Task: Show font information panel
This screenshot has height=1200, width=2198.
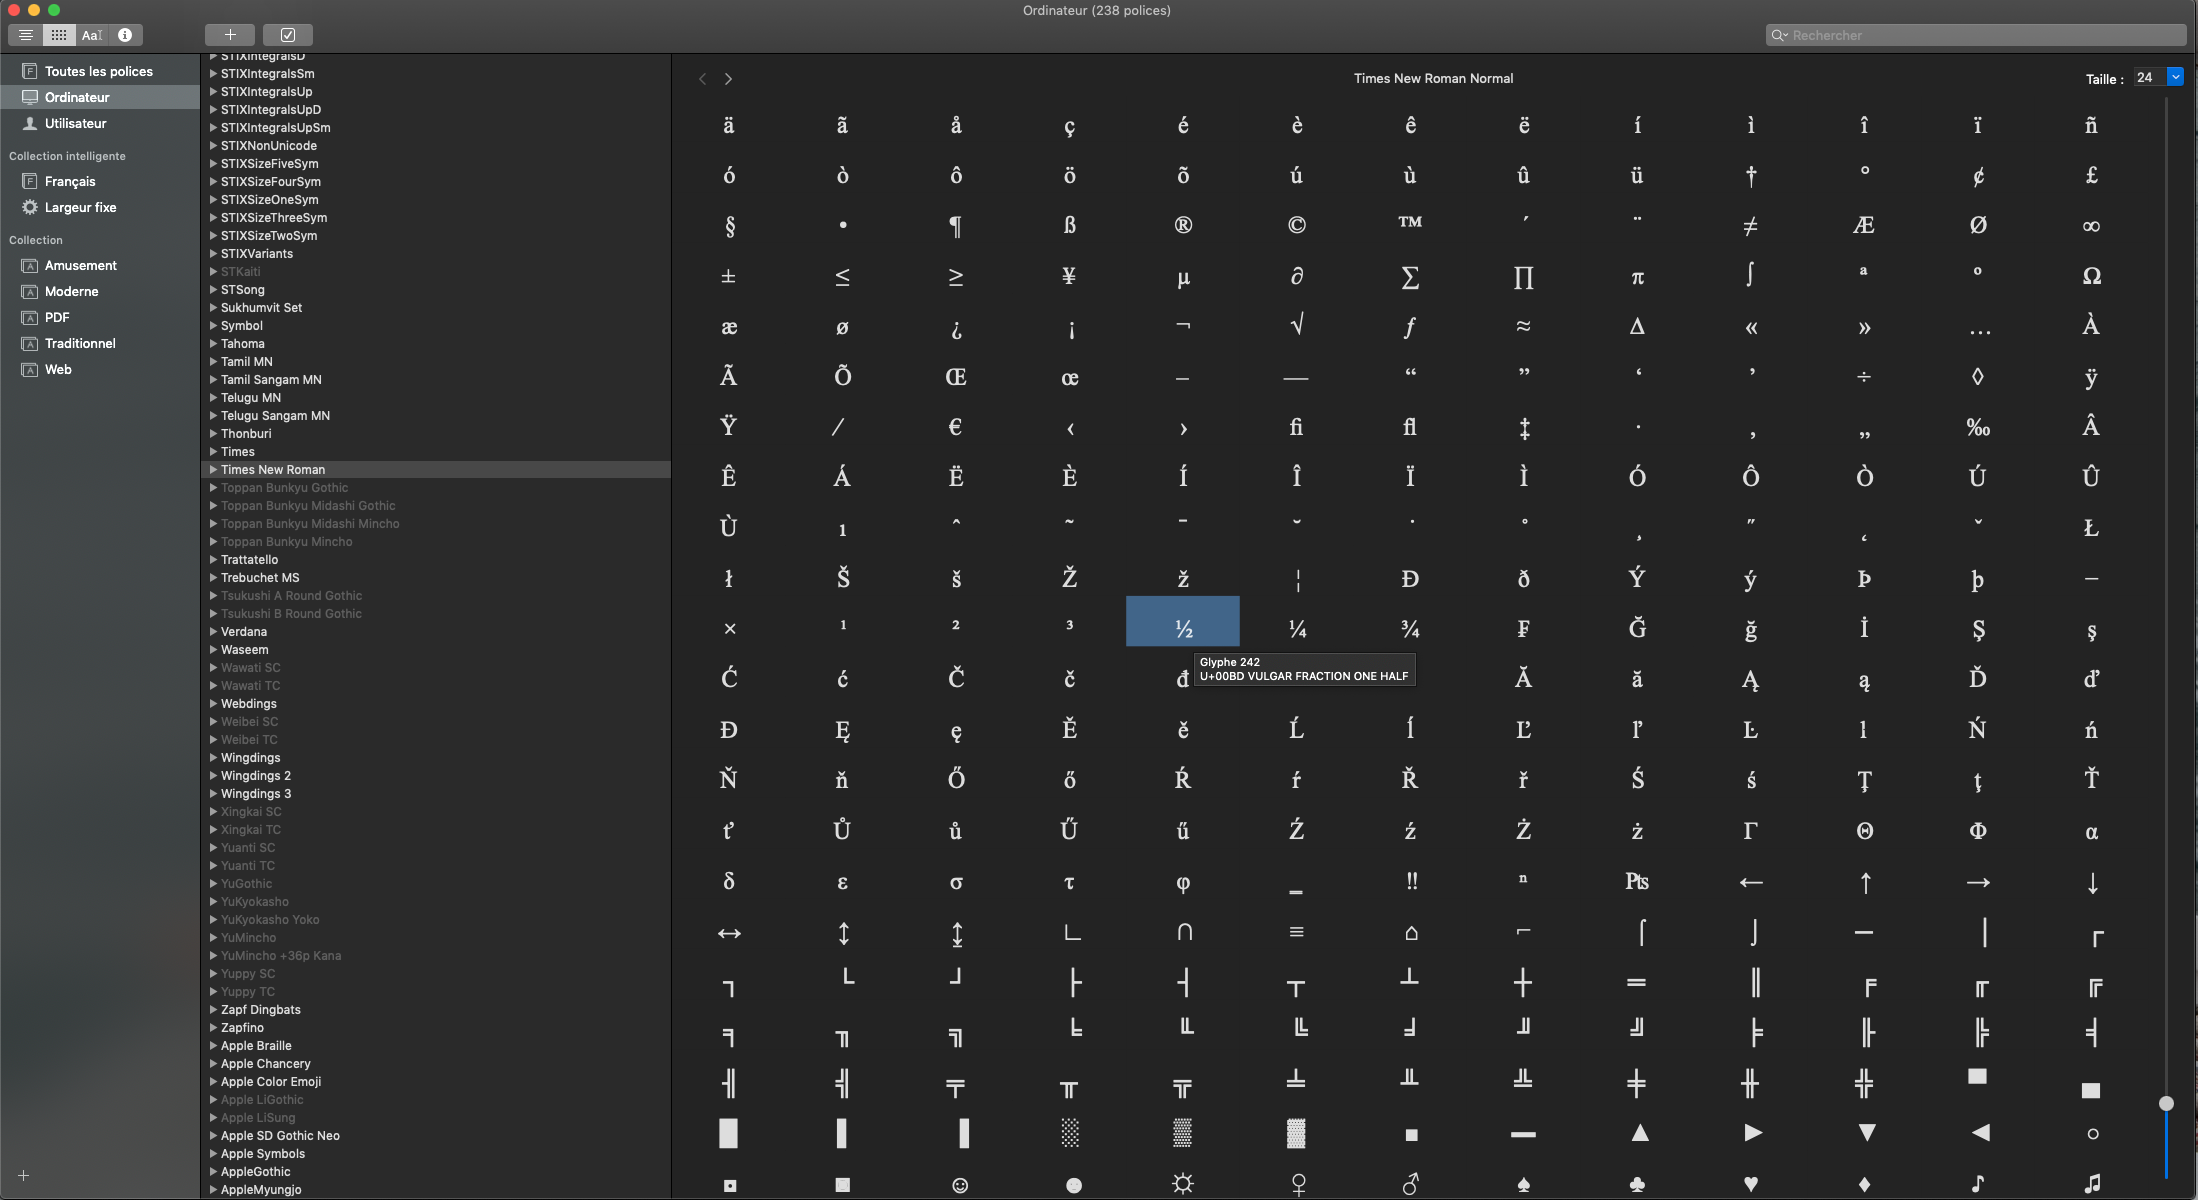Action: click(x=125, y=35)
